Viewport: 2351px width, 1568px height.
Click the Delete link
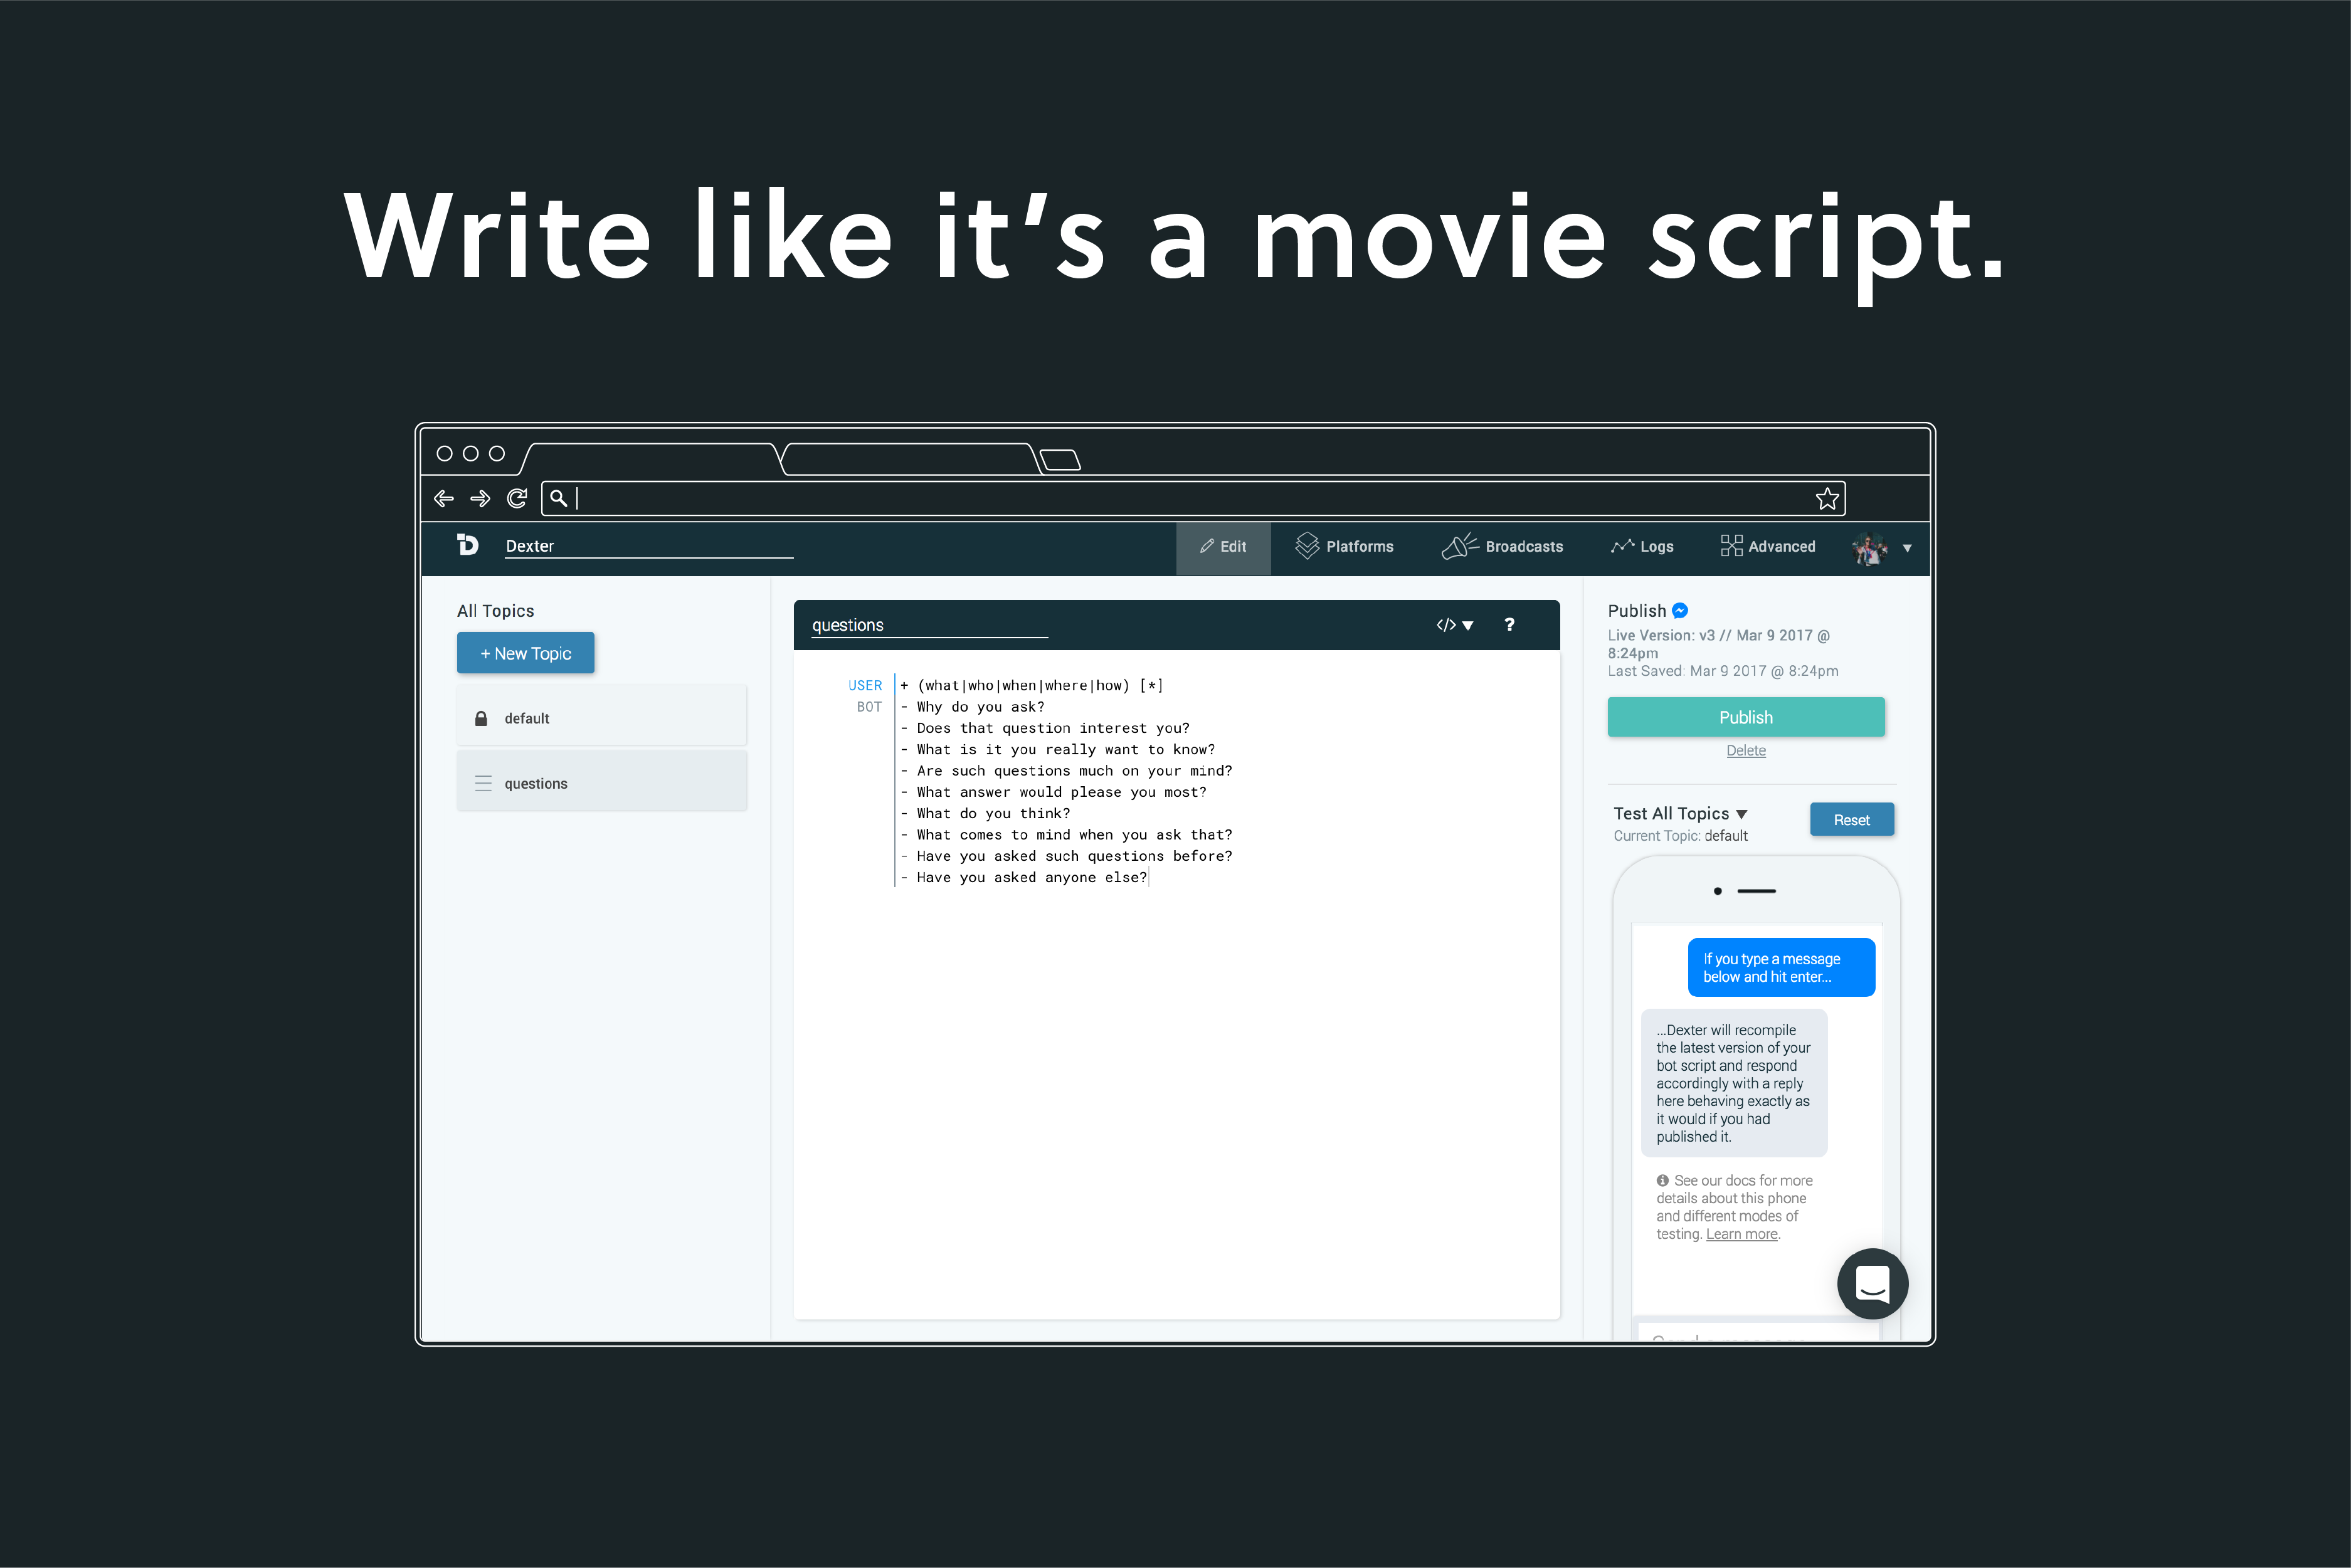1745,751
